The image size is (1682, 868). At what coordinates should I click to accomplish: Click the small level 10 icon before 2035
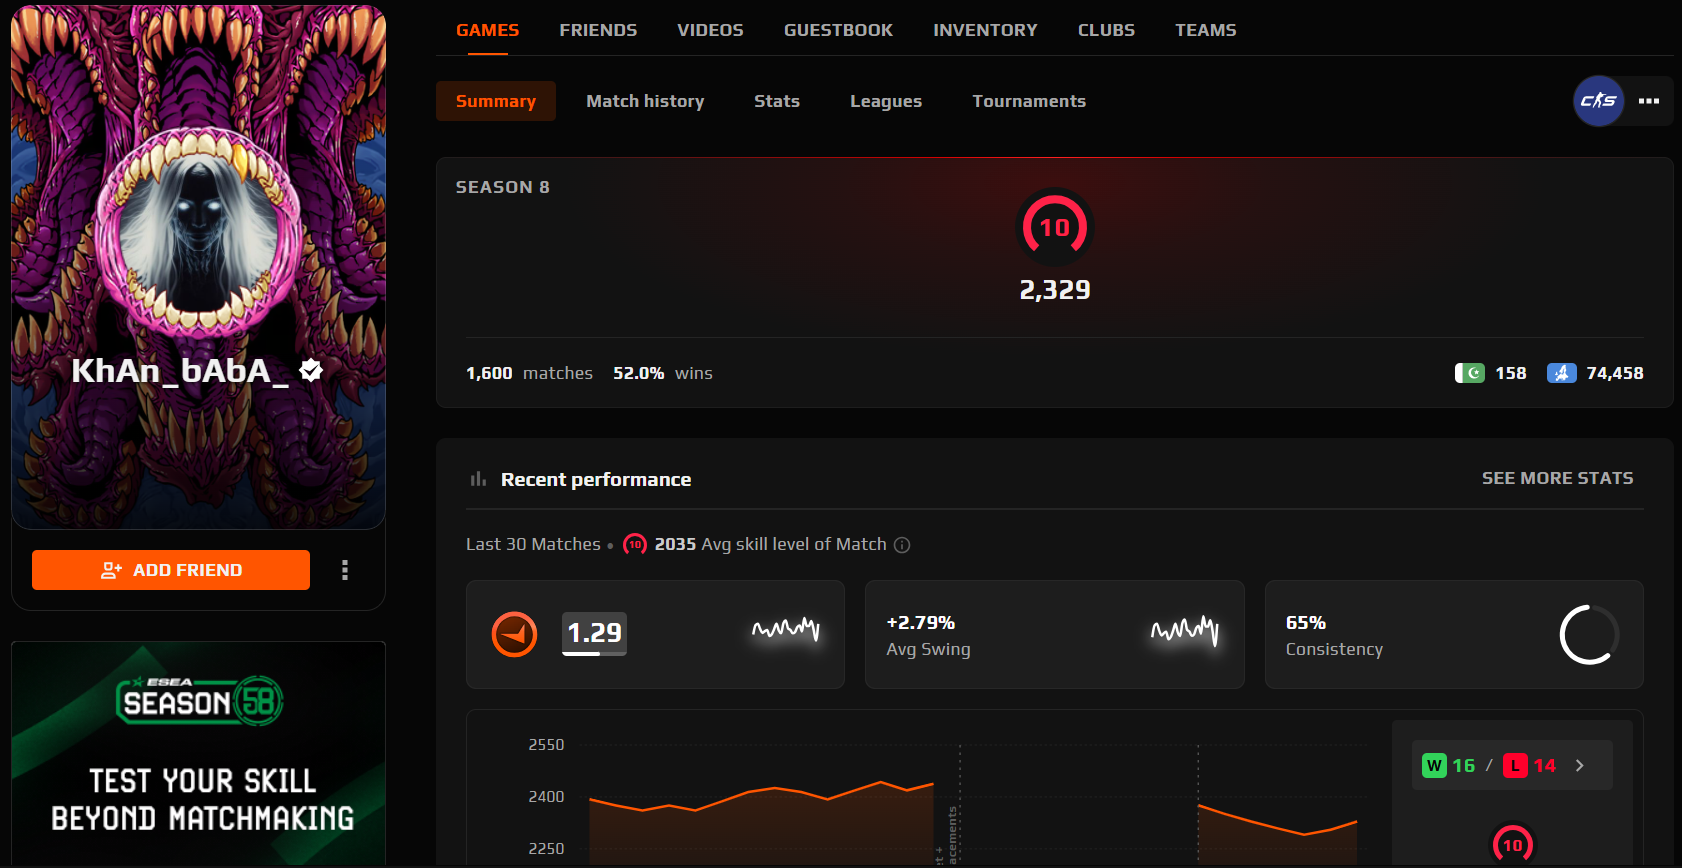click(x=635, y=544)
